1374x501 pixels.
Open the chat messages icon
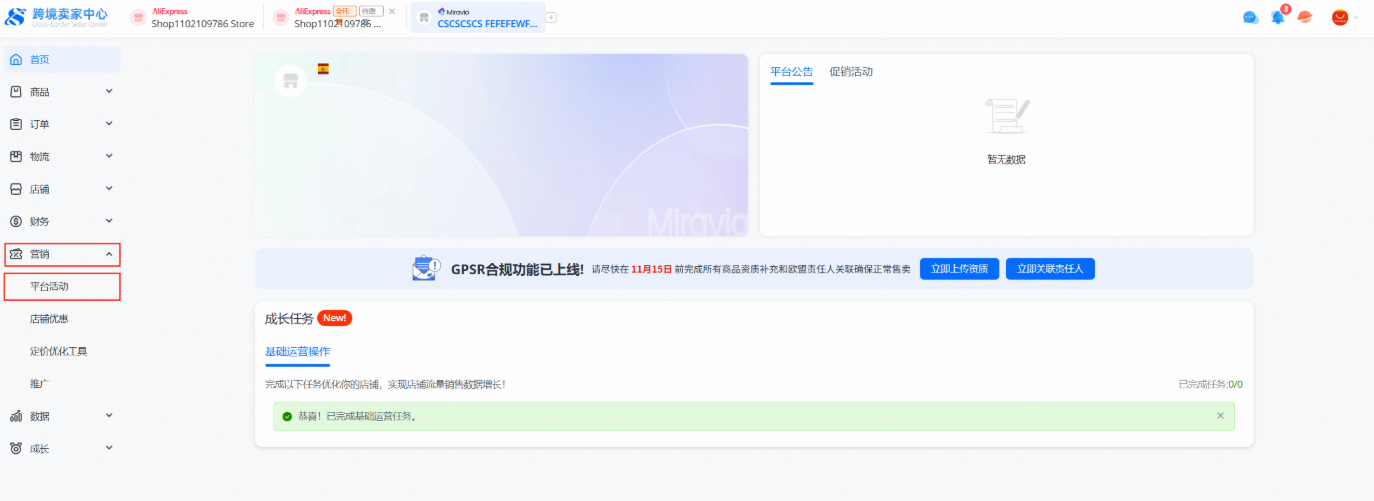(1250, 17)
